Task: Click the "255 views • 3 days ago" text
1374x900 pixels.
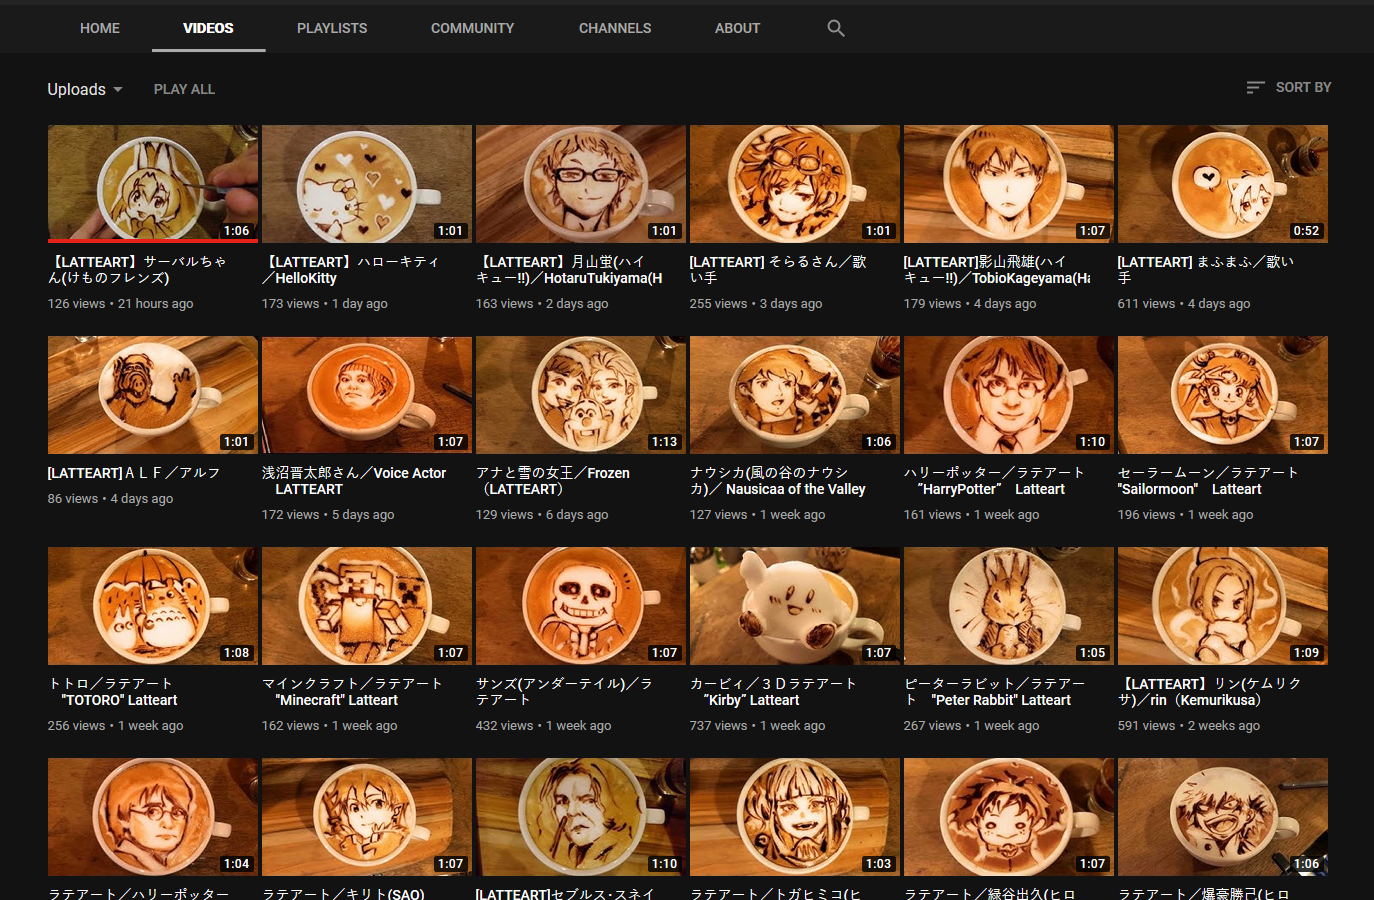Action: [x=756, y=303]
